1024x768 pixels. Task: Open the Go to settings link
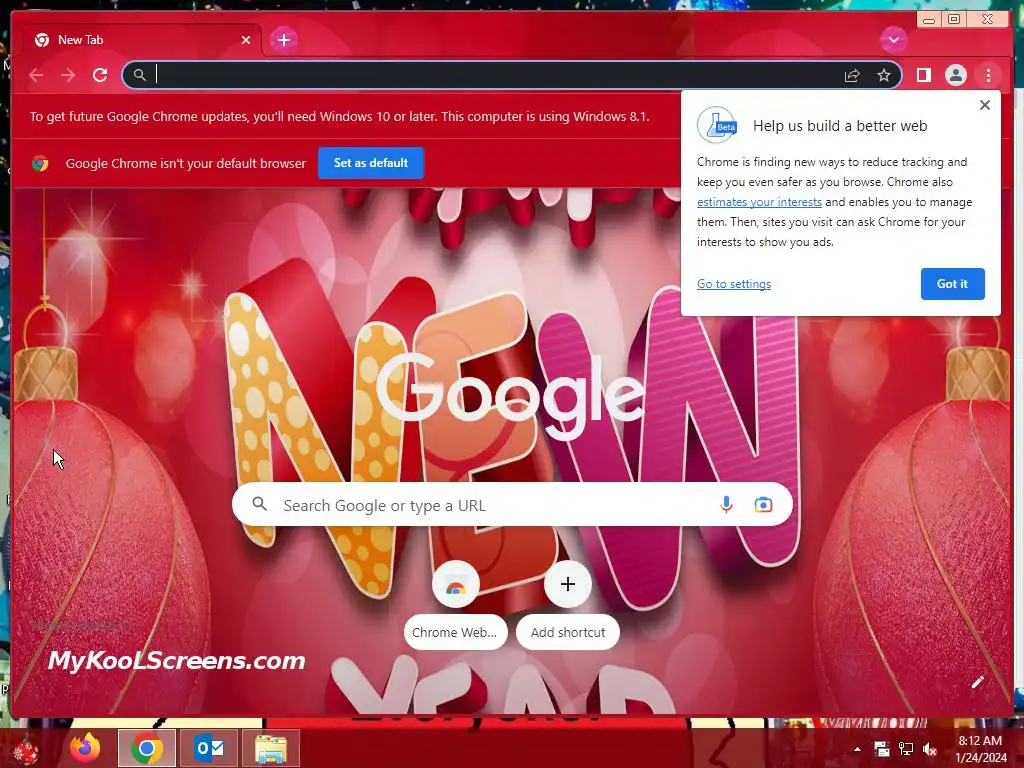tap(733, 284)
